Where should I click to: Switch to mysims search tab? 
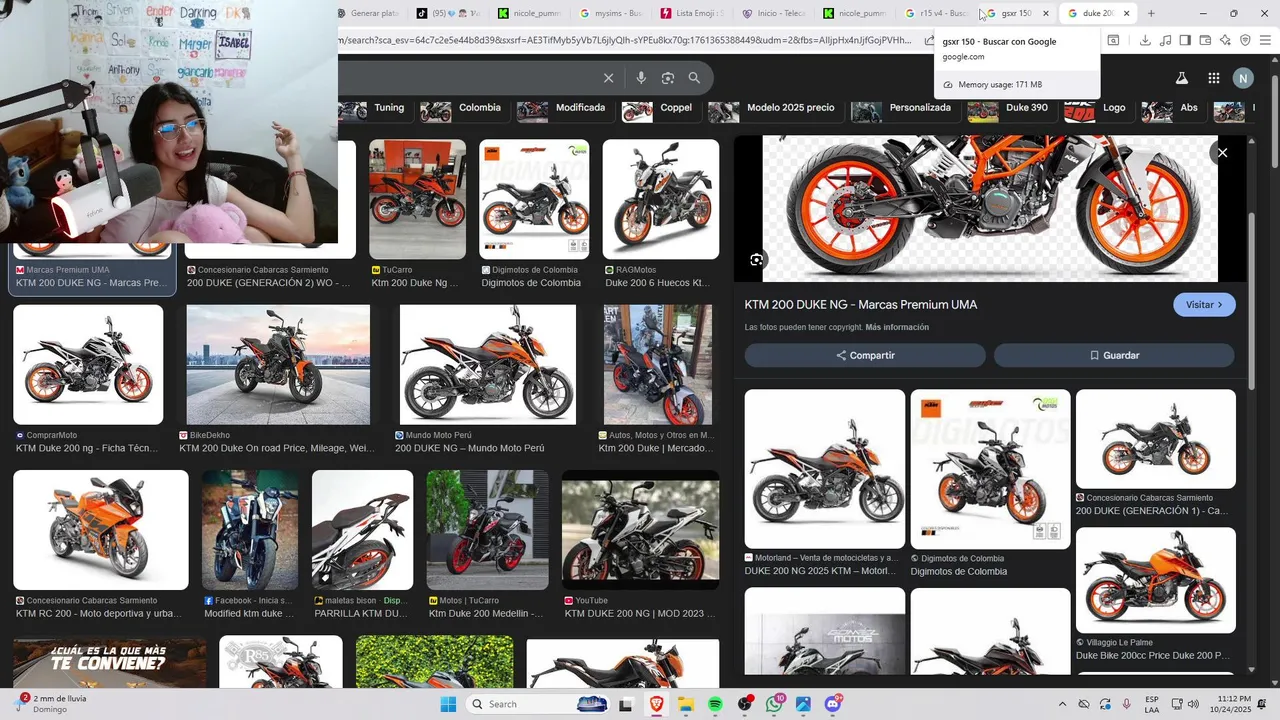tap(612, 13)
